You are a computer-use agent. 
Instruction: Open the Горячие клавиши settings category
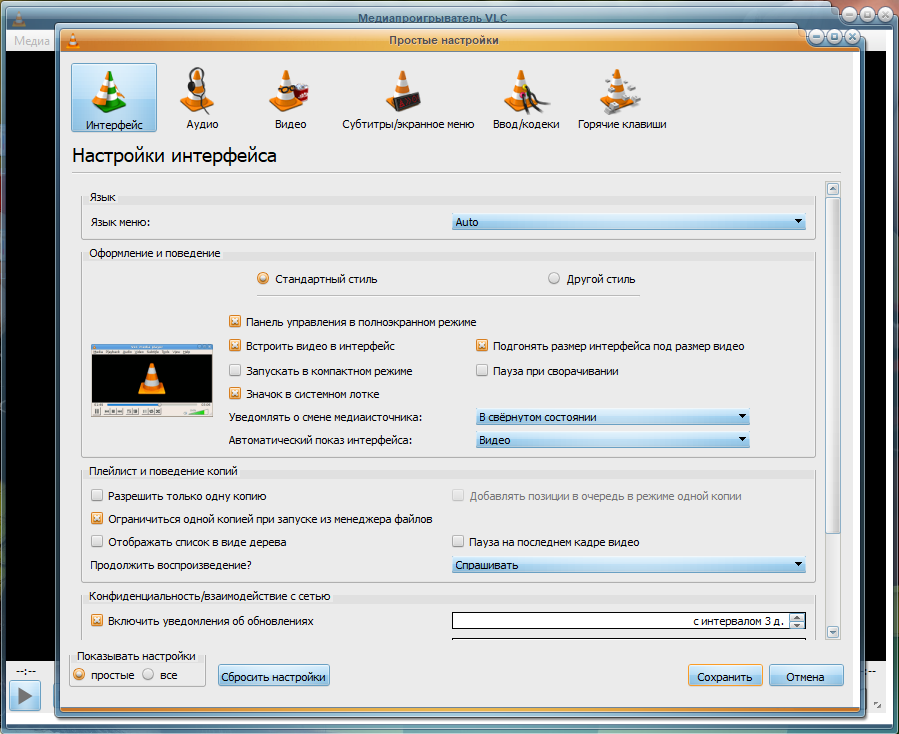click(x=622, y=97)
